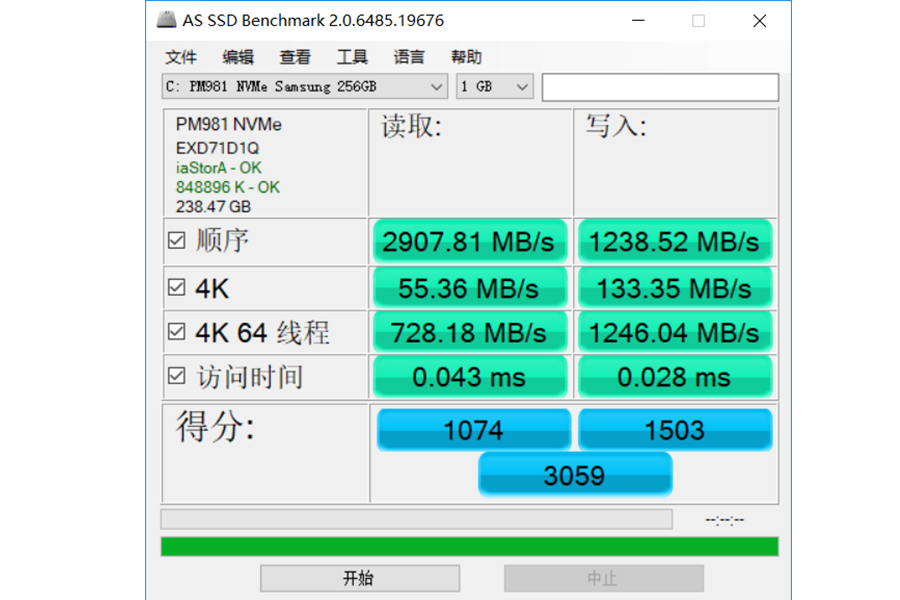Click the 4K 64 thread read 728.18 MB/s
This screenshot has width=900, height=600.
(x=470, y=332)
